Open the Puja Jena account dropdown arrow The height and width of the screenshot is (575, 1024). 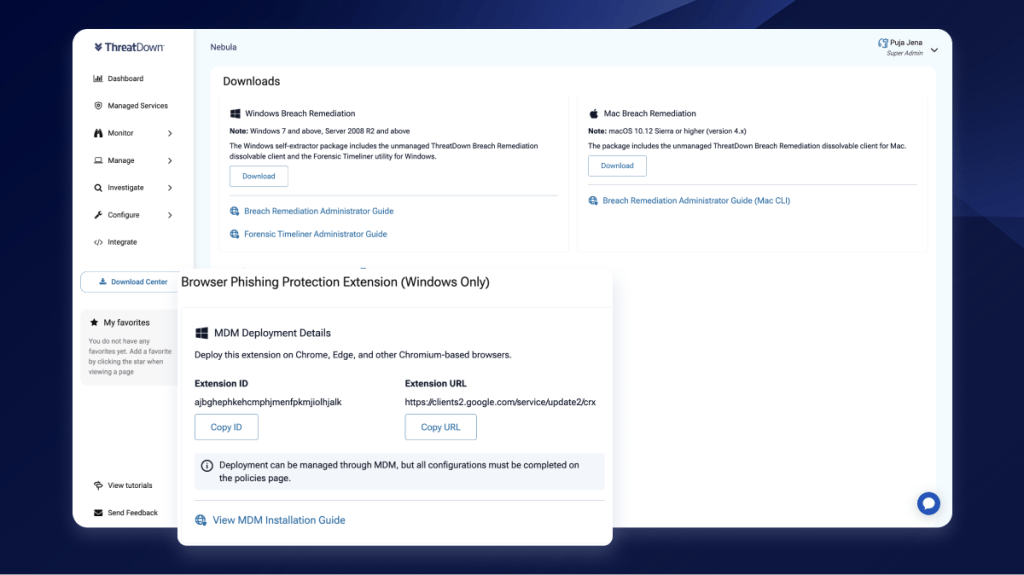(935, 50)
